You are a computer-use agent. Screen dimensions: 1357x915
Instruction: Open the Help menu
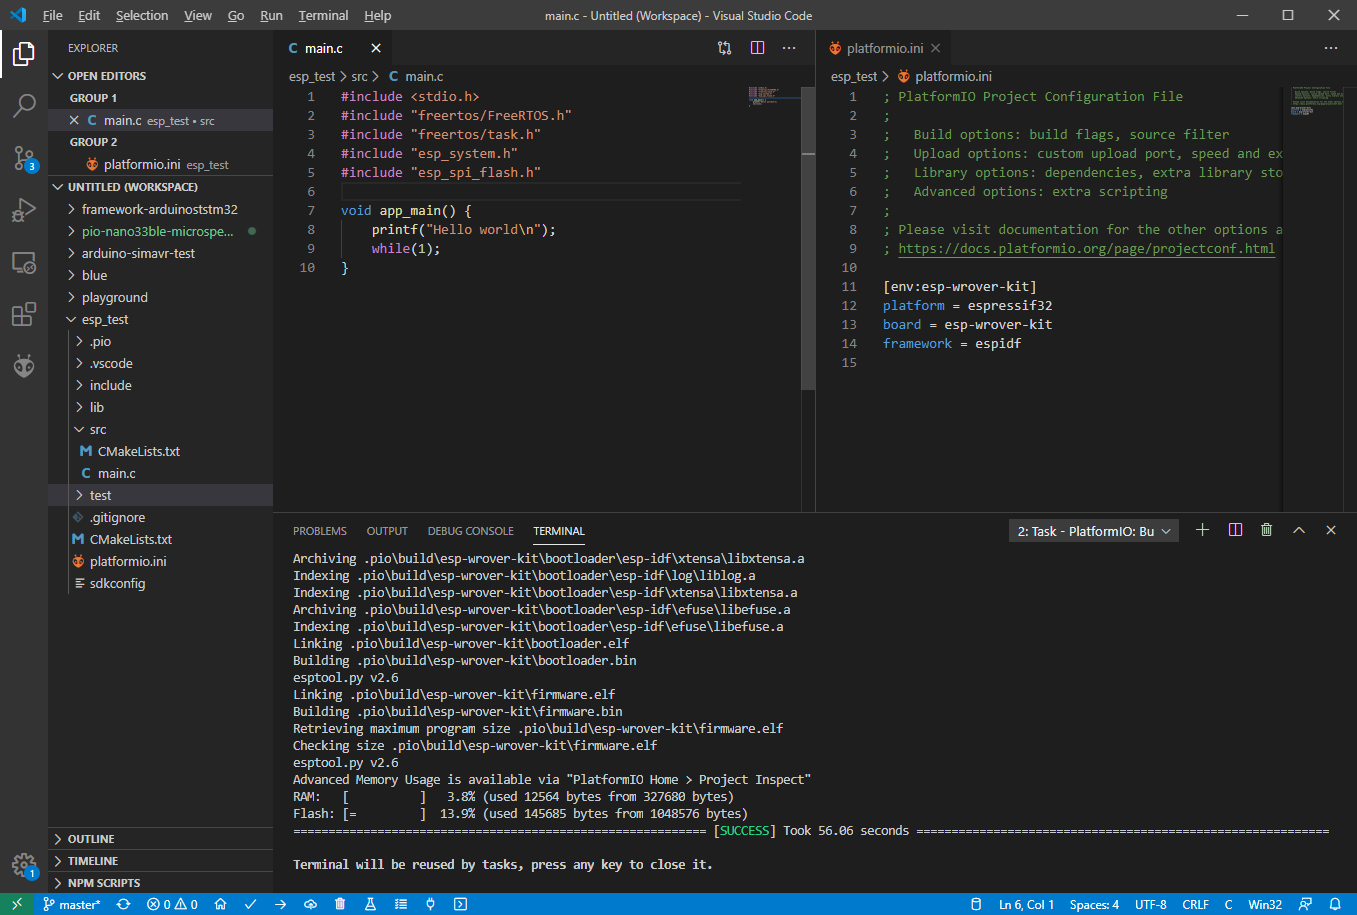pos(378,15)
